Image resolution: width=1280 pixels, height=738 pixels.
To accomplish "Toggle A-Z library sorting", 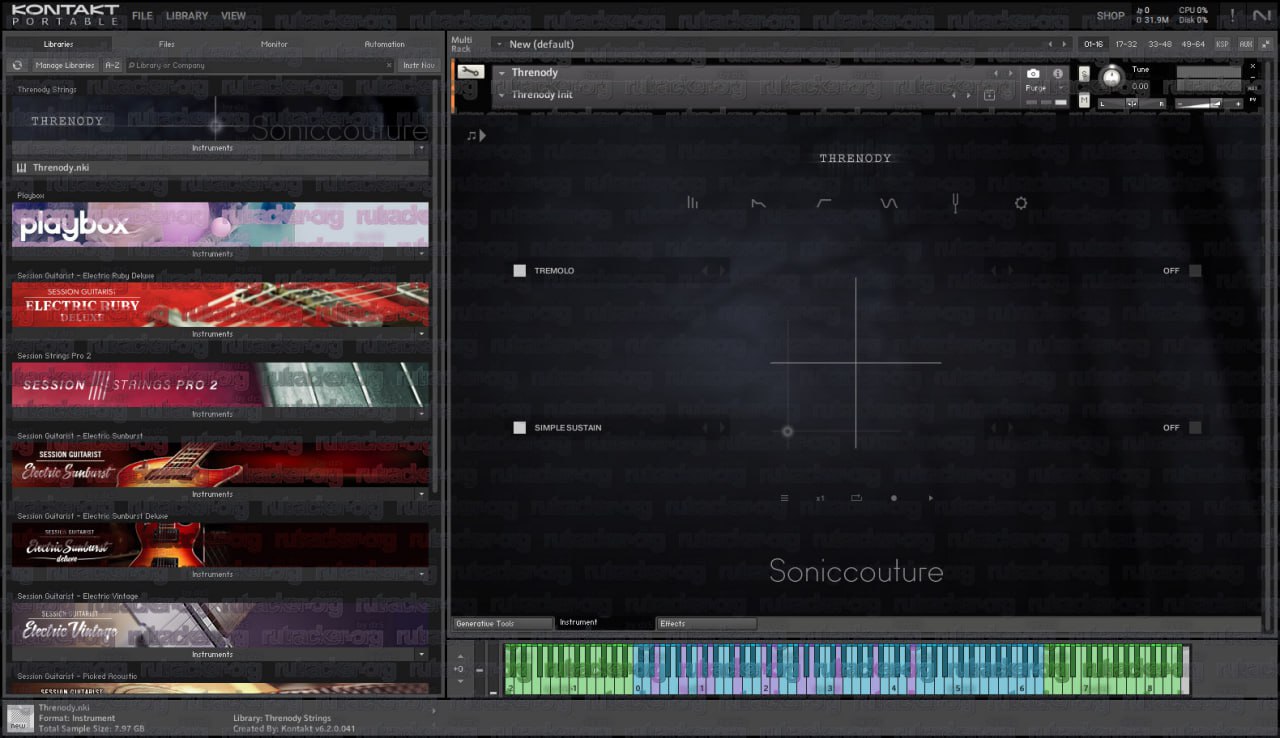I will pyautogui.click(x=112, y=65).
